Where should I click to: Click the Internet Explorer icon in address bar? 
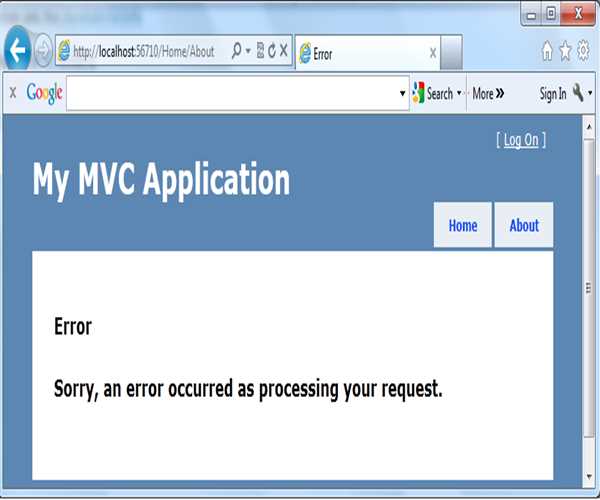(64, 50)
